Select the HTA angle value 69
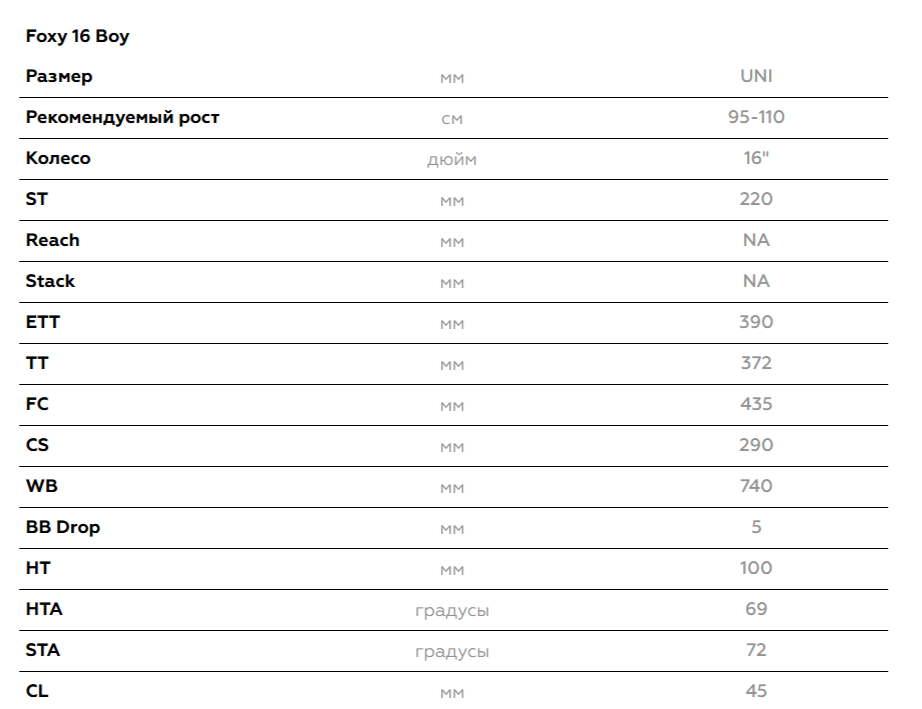Viewport: 922px width, 709px height. (756, 610)
